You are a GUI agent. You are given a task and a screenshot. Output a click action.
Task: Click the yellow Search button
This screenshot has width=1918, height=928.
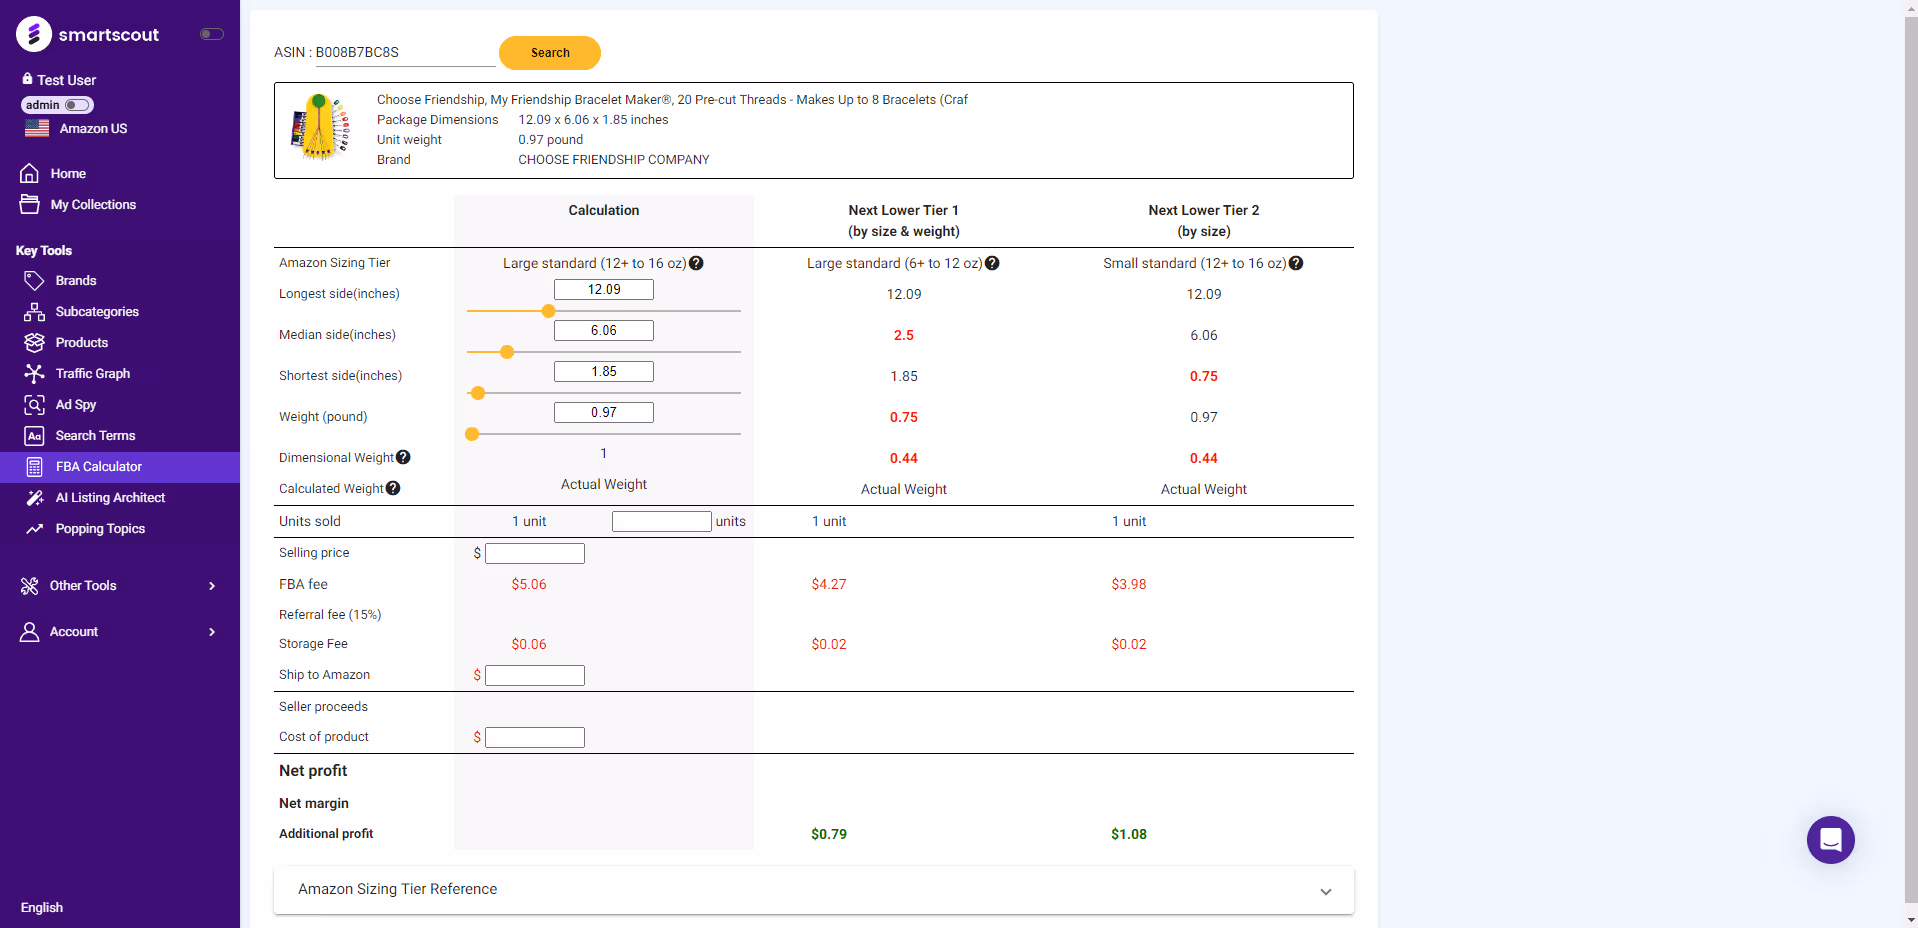tap(550, 53)
